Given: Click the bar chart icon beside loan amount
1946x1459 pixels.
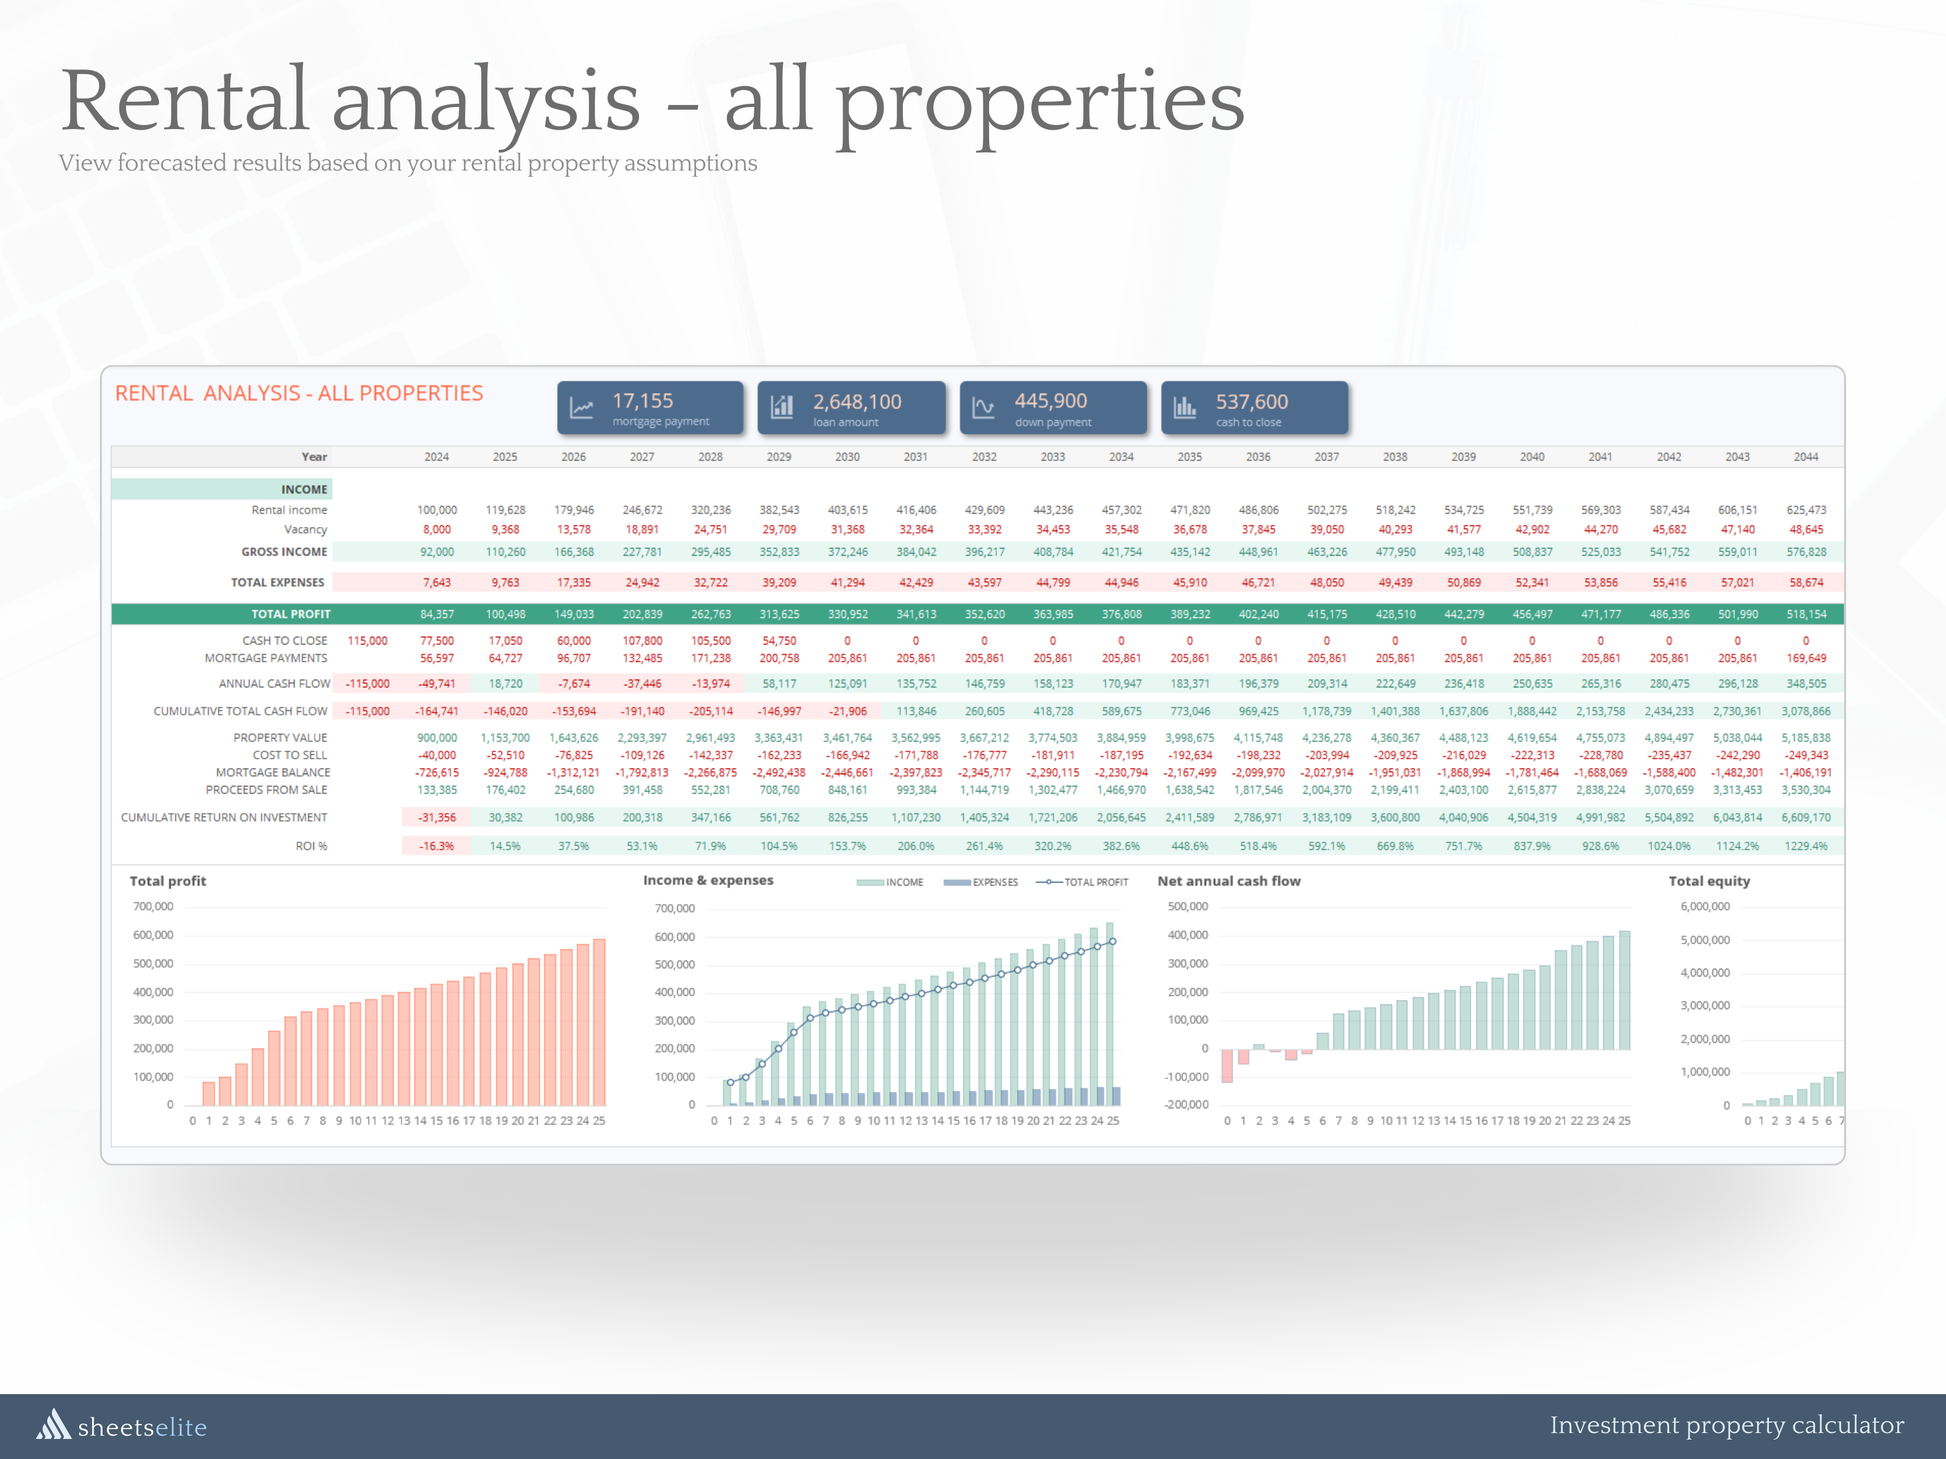Looking at the screenshot, I should pos(782,406).
